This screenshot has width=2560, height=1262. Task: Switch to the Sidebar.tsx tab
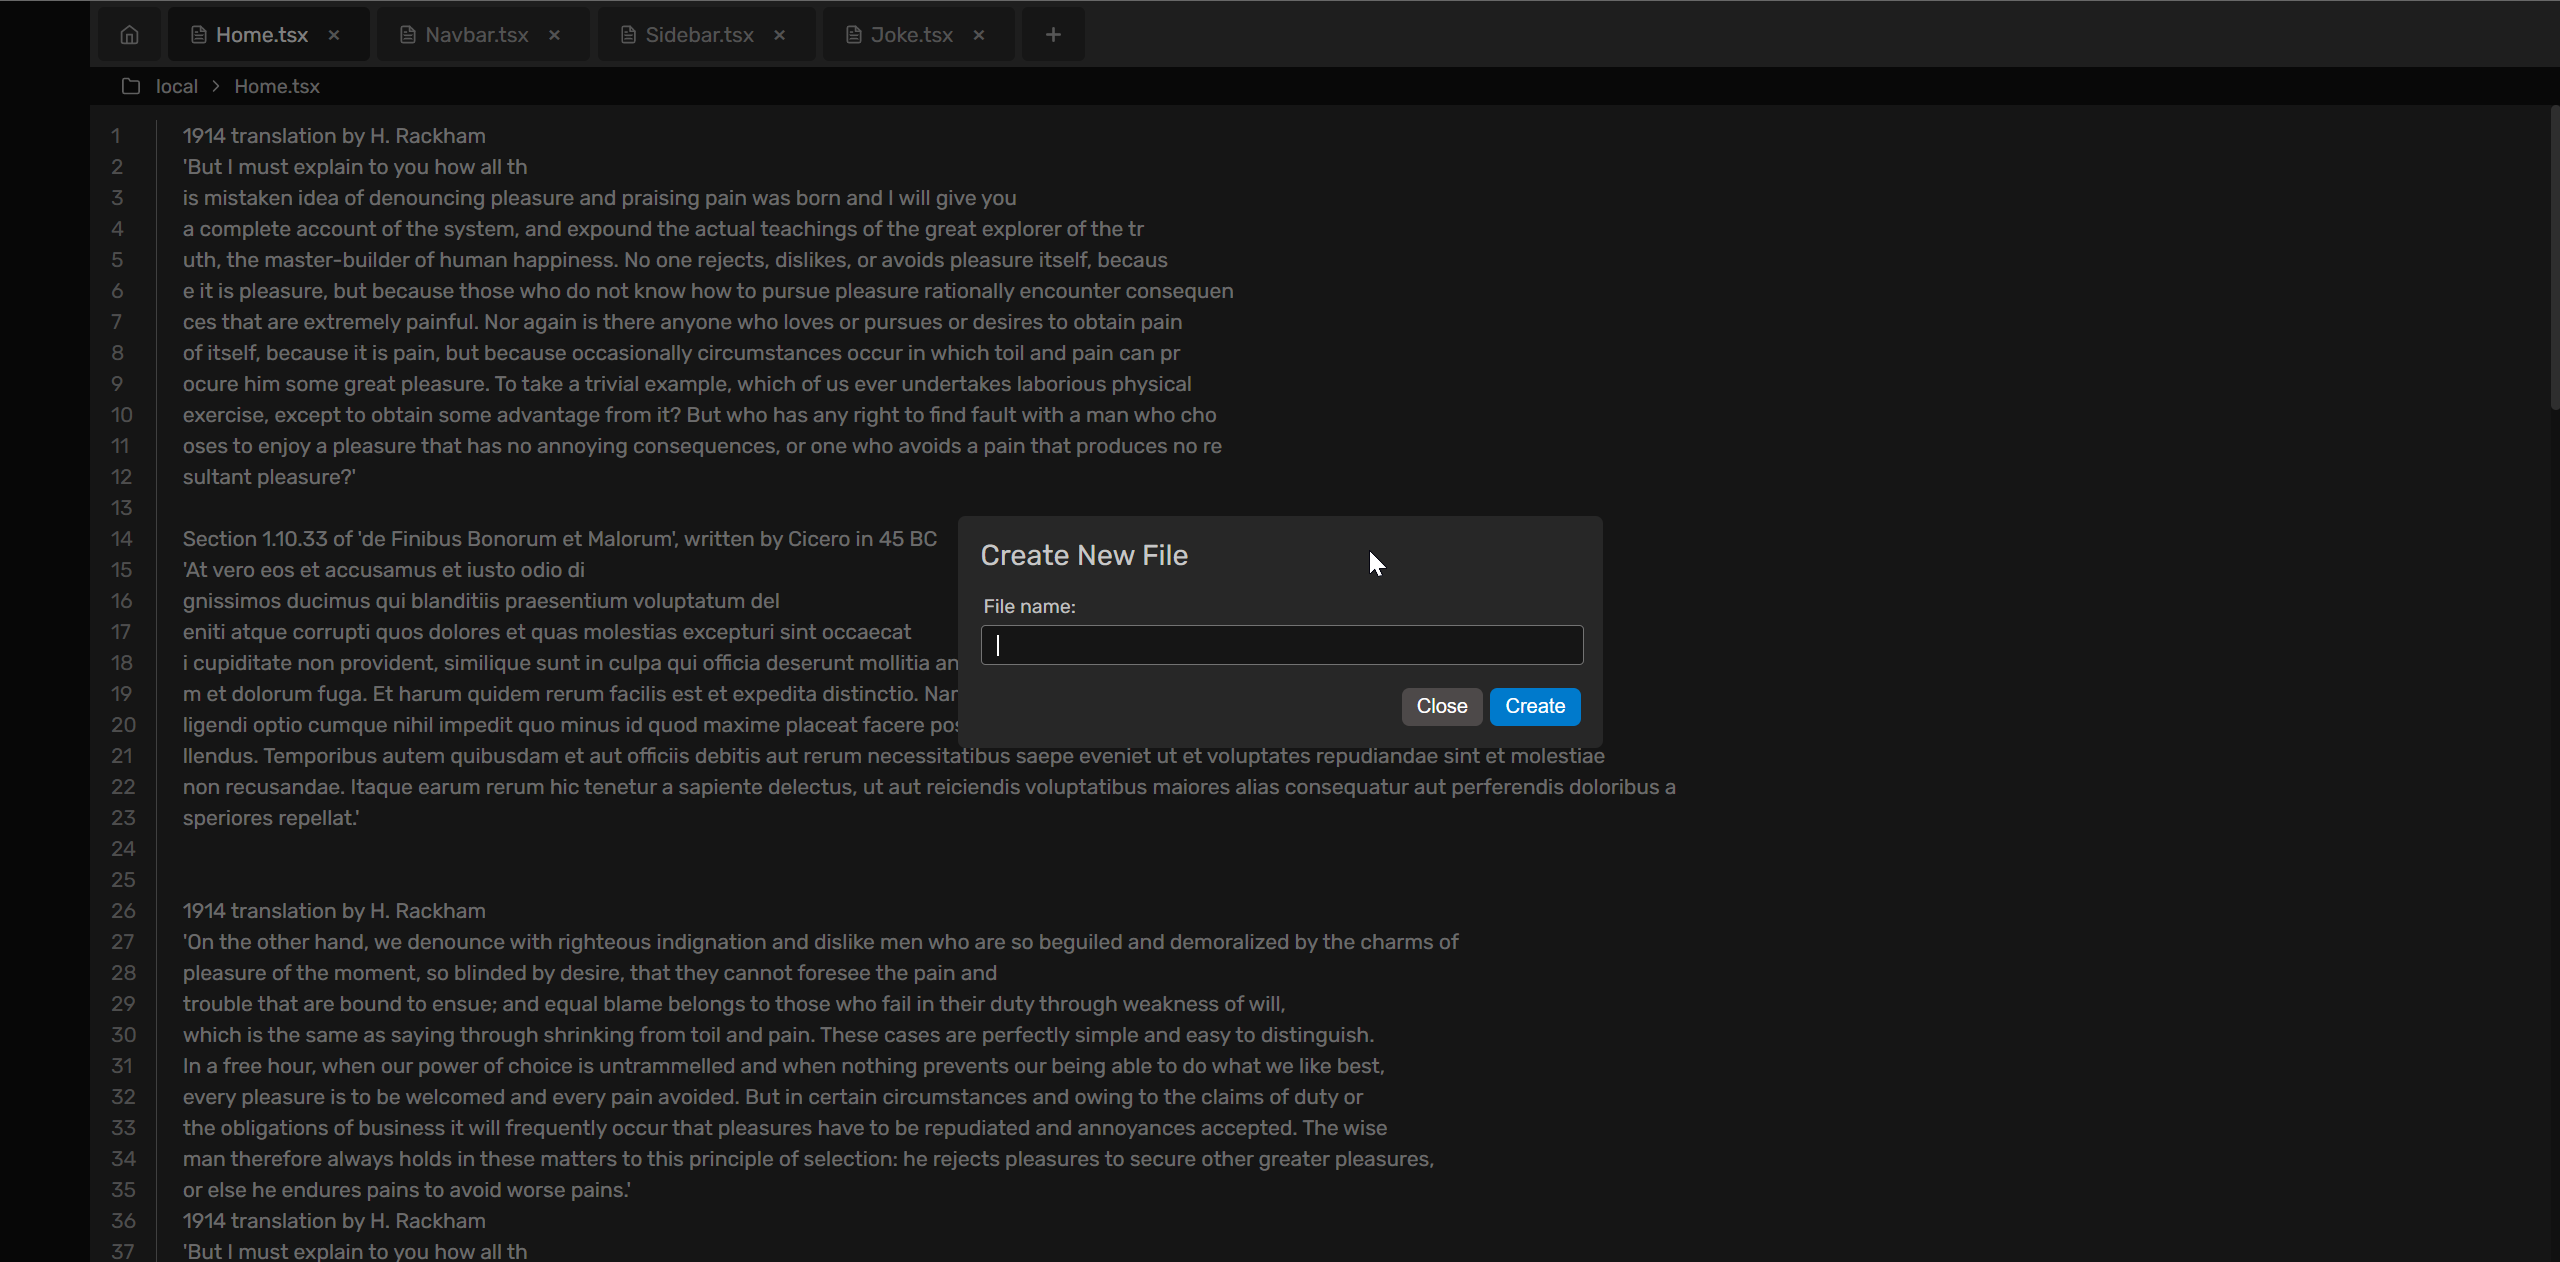[699, 35]
